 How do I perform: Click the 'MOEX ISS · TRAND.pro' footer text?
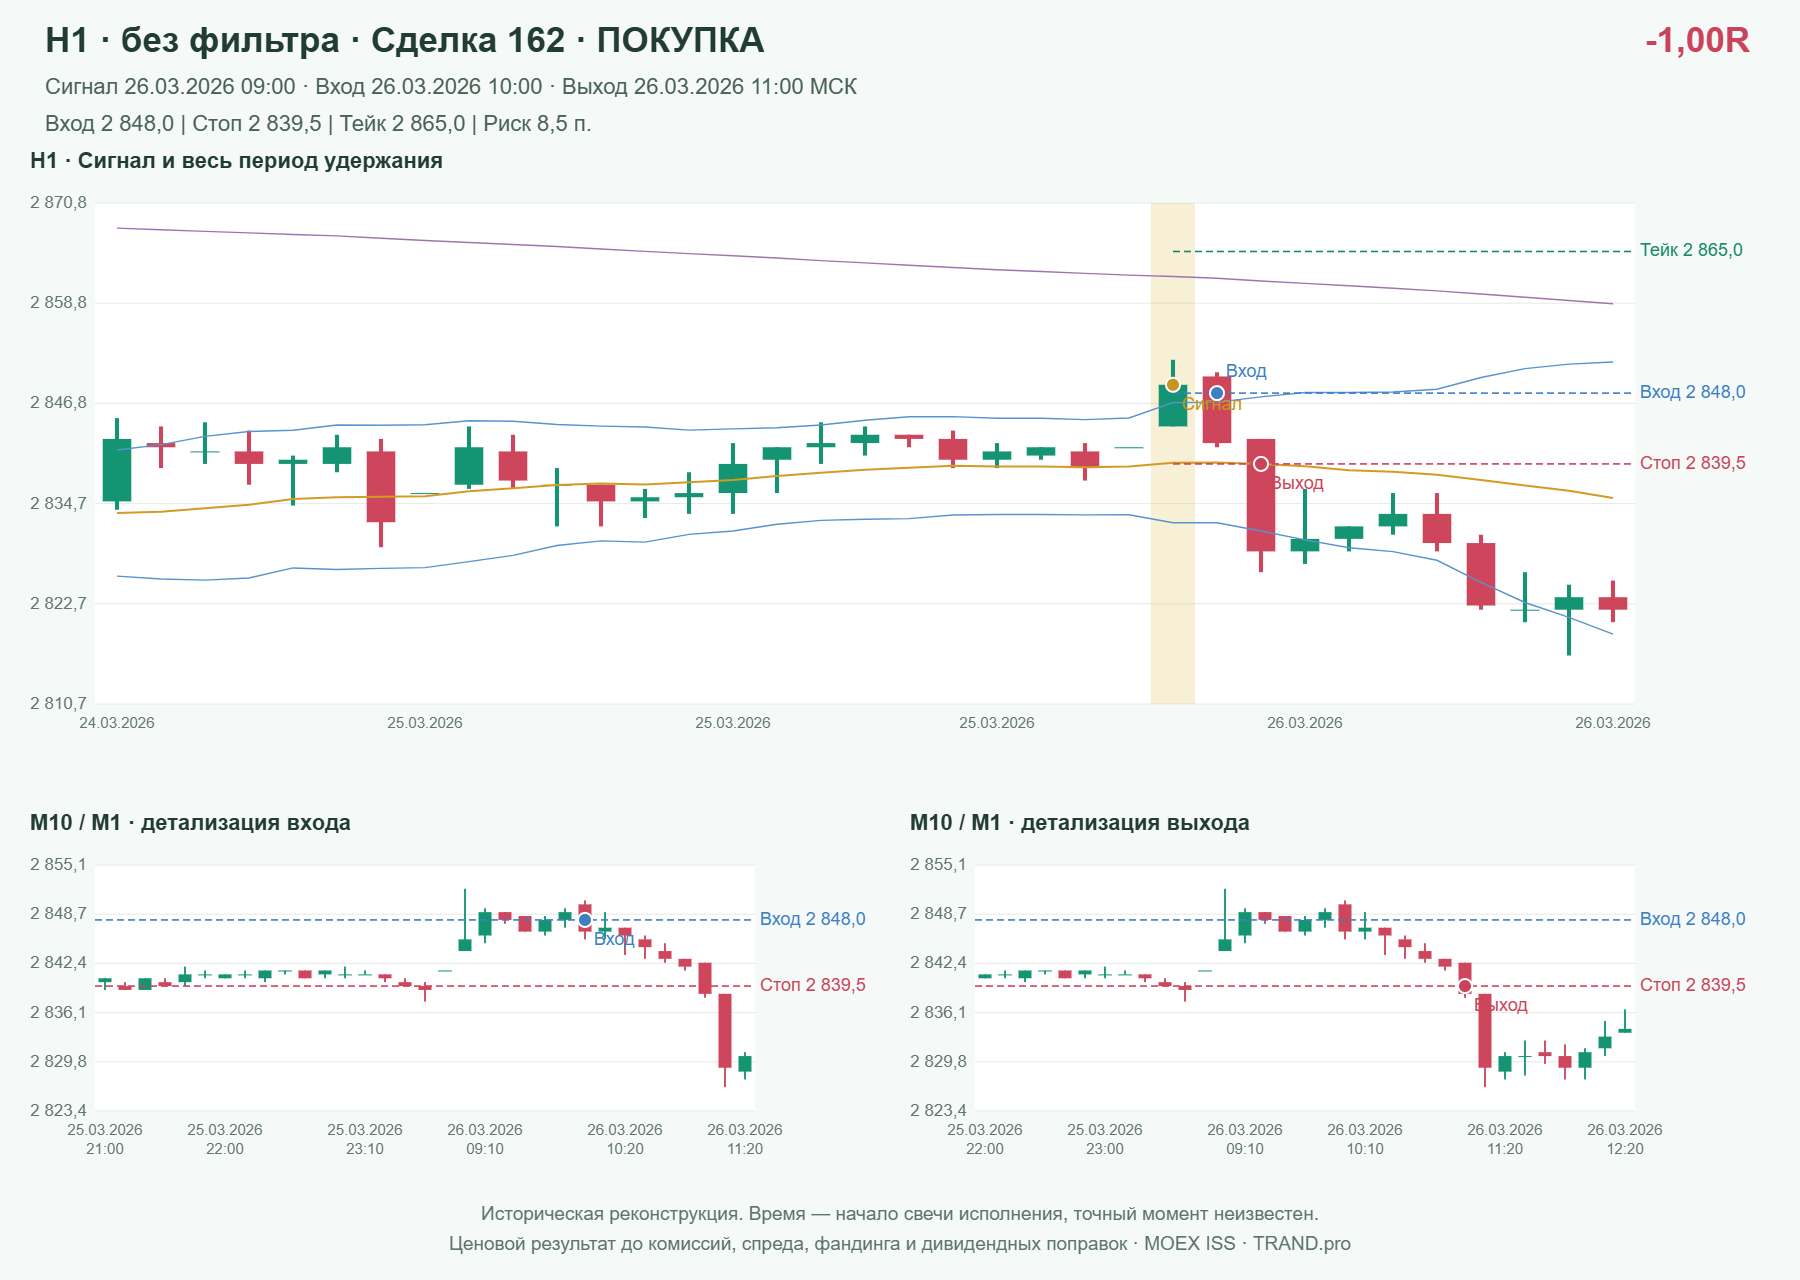click(1247, 1244)
